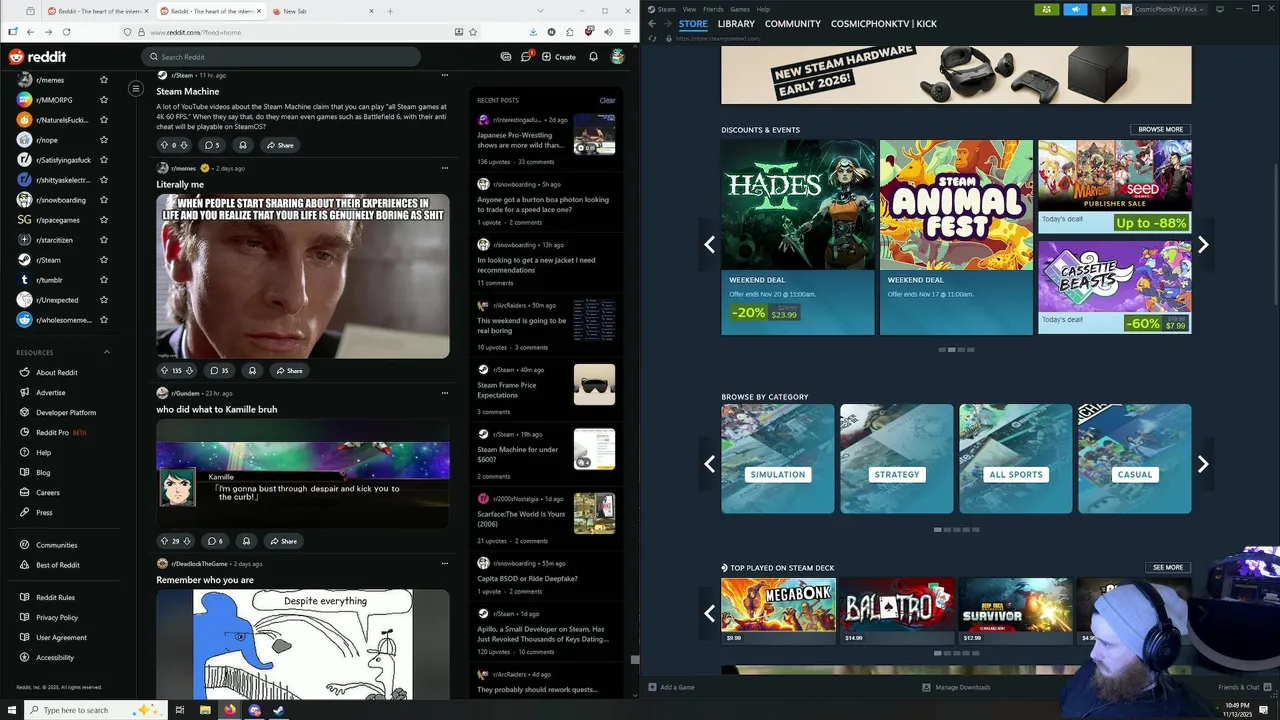
Task: Open overflow menu on Kamille post
Action: [x=445, y=393]
